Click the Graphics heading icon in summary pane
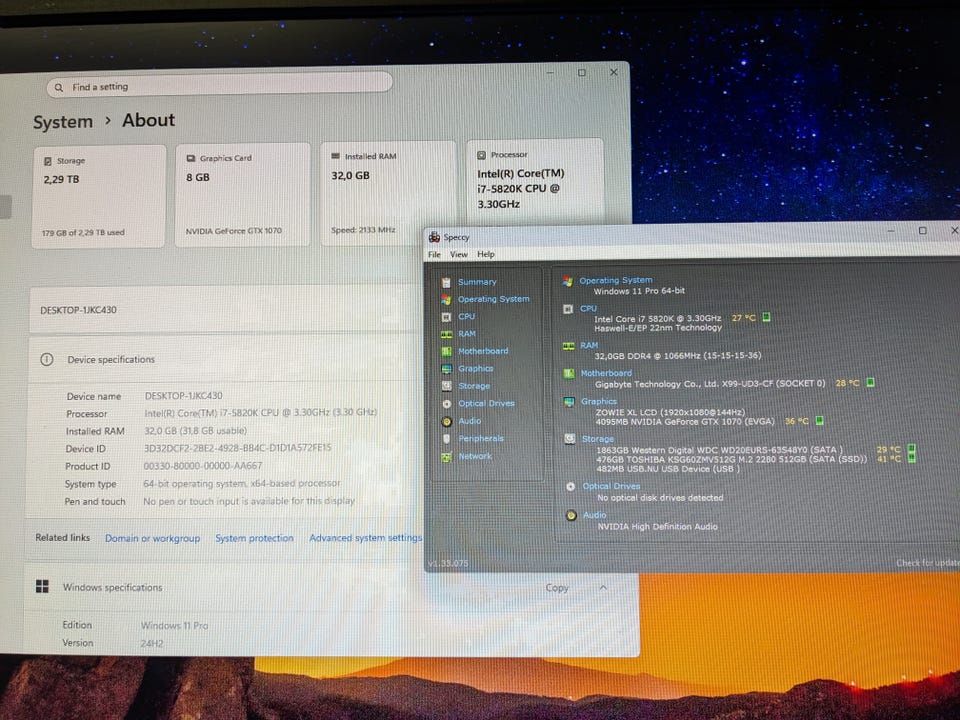 coord(569,402)
